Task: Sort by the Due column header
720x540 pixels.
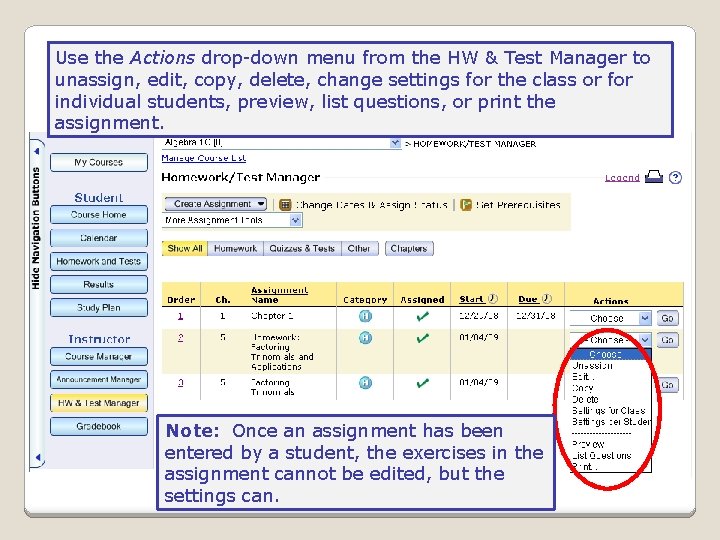Action: [x=528, y=299]
